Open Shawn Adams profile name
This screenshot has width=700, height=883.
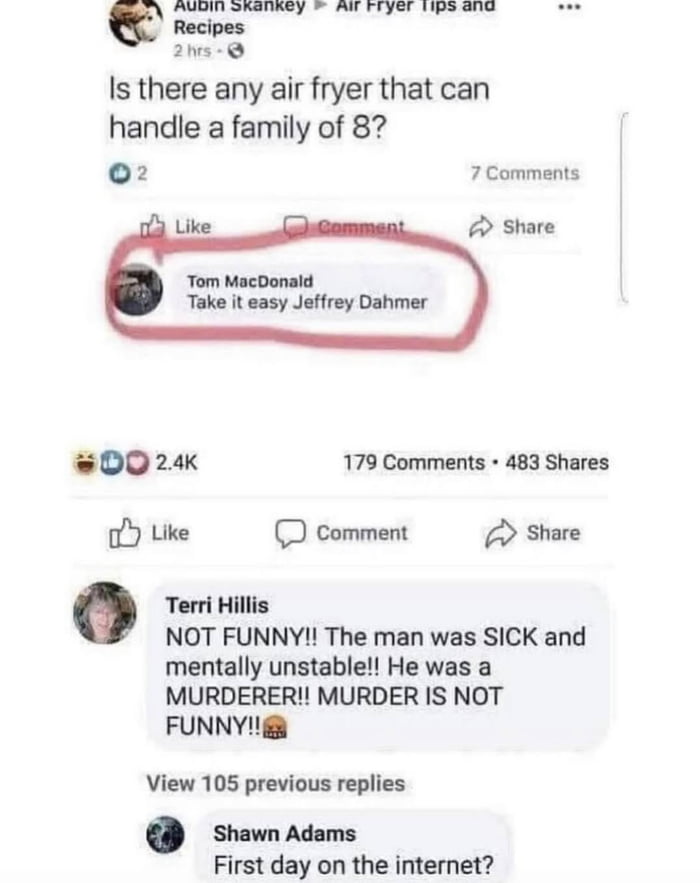point(284,833)
